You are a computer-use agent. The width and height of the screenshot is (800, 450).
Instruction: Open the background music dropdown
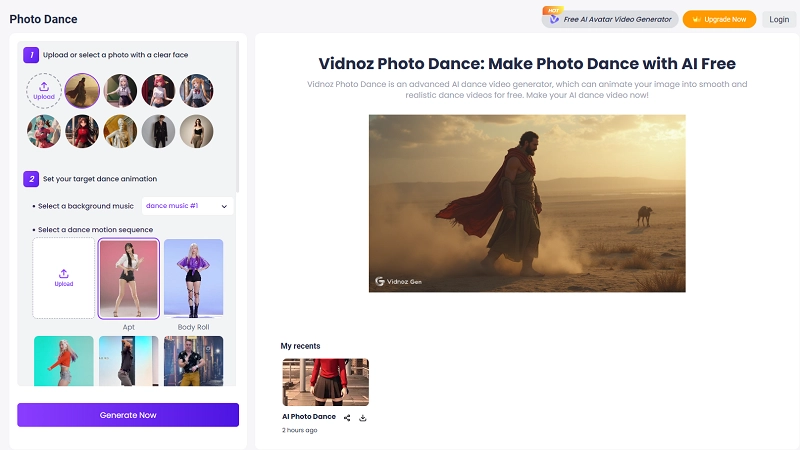coord(187,206)
